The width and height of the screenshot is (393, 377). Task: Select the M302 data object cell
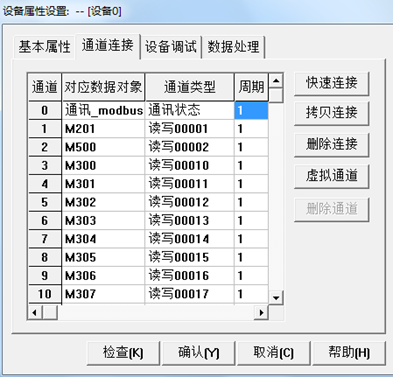click(x=103, y=202)
